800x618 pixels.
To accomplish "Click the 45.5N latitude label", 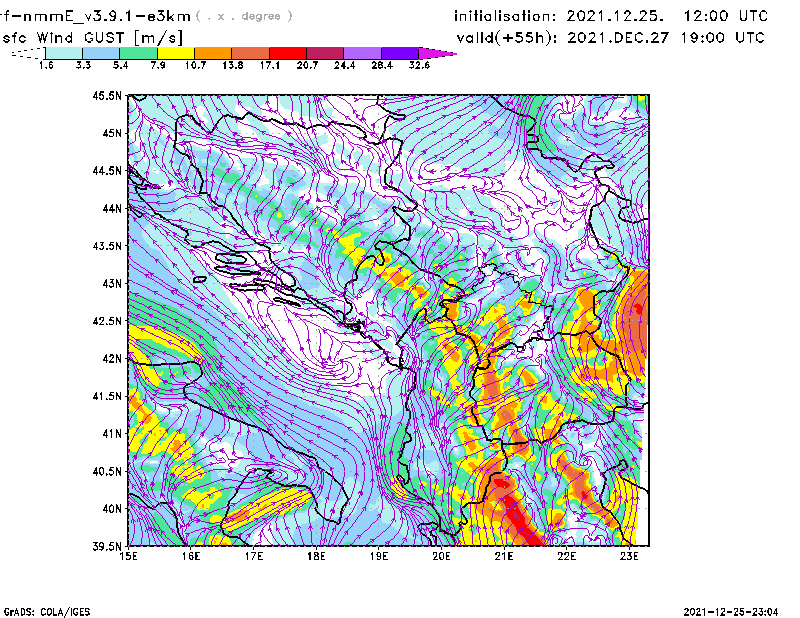I will [107, 95].
